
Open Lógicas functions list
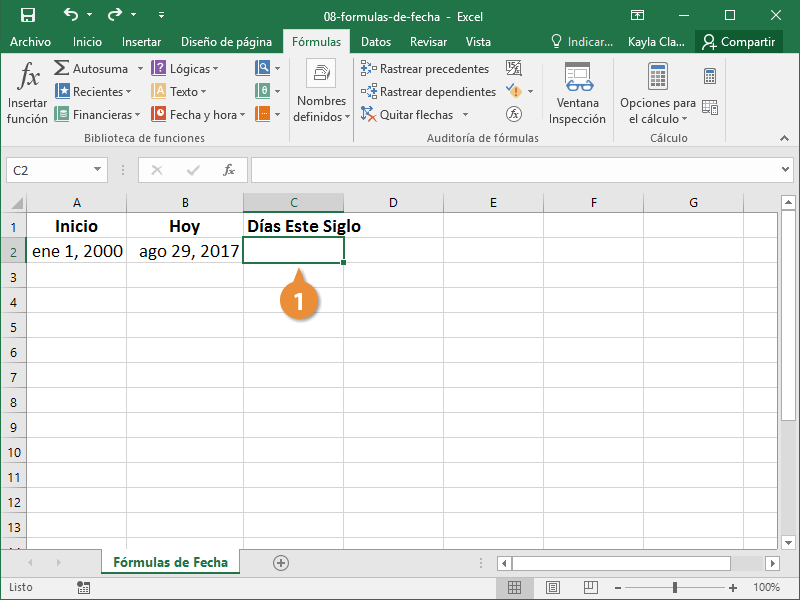[185, 68]
